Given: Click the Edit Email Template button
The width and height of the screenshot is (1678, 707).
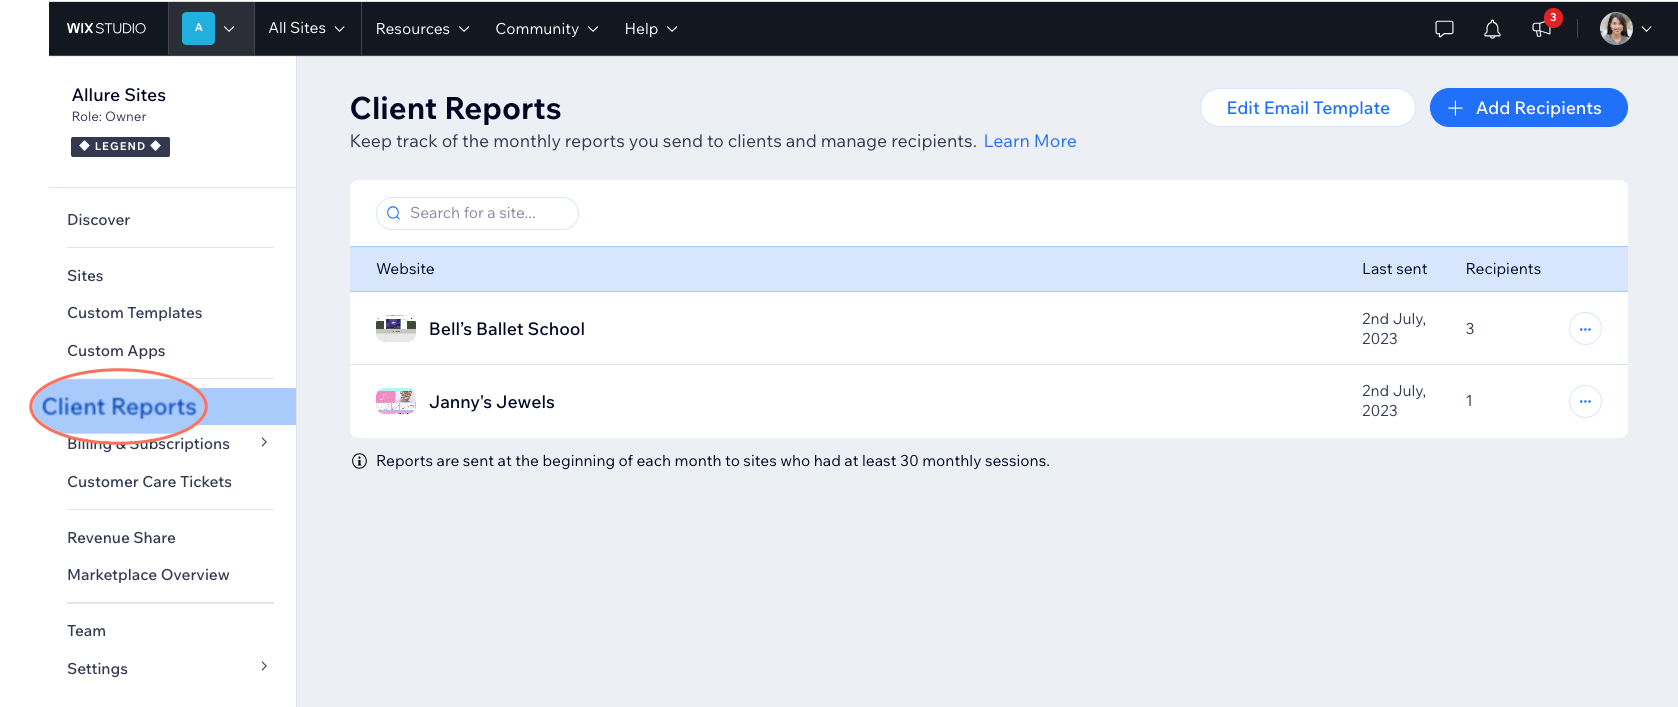Looking at the screenshot, I should [1308, 108].
